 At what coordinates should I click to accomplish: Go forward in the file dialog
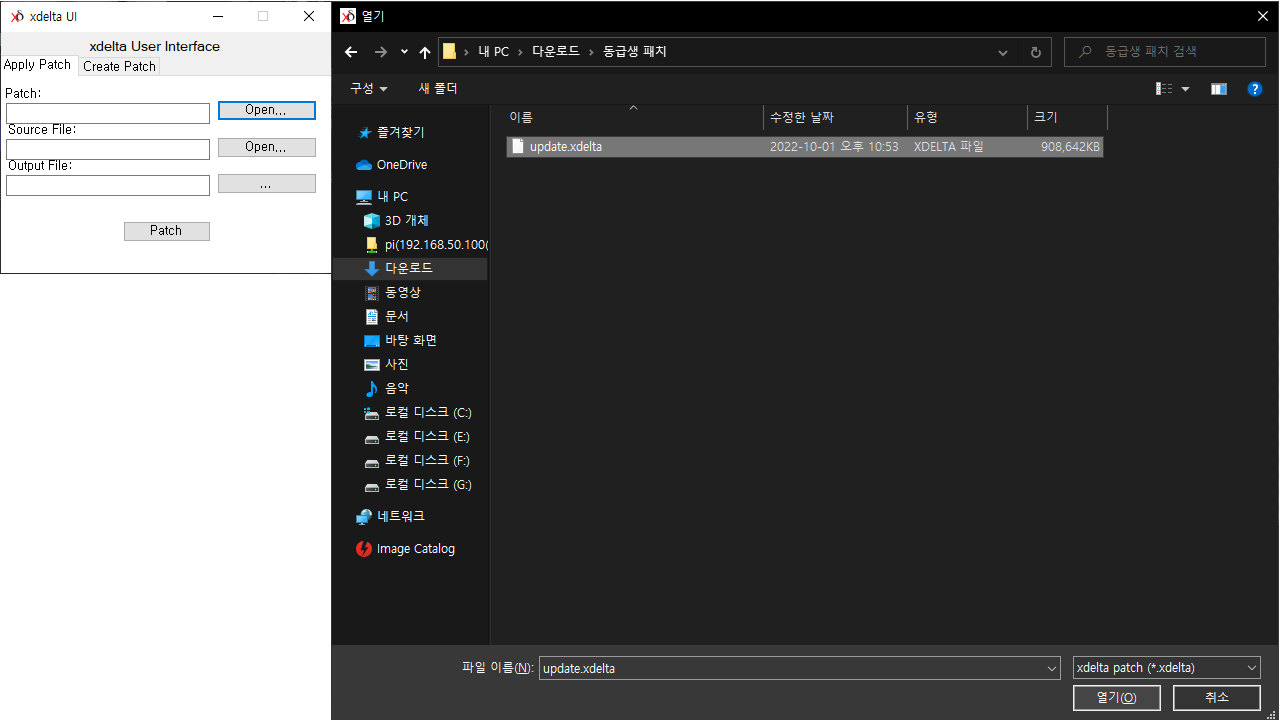click(380, 52)
